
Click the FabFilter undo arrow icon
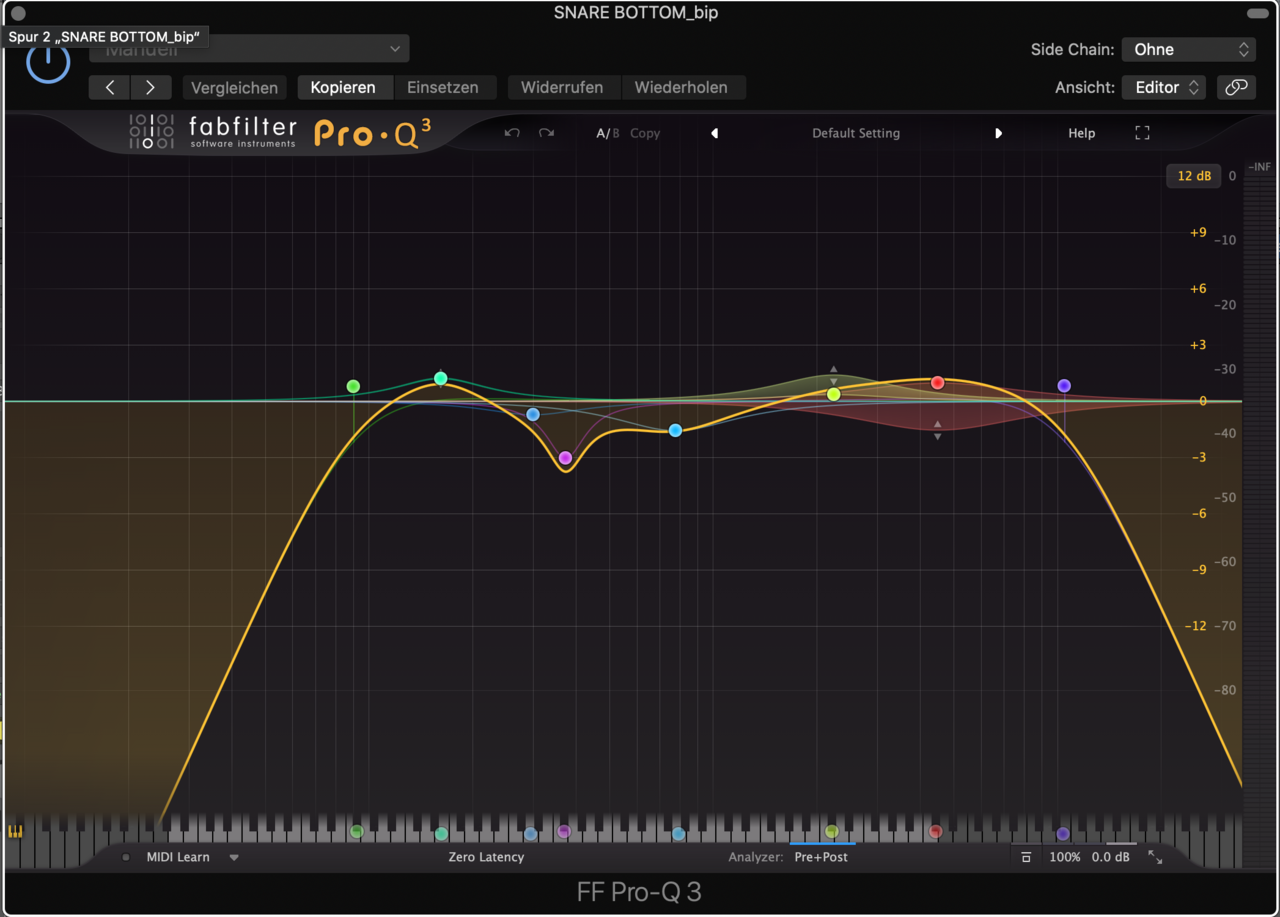tap(512, 133)
